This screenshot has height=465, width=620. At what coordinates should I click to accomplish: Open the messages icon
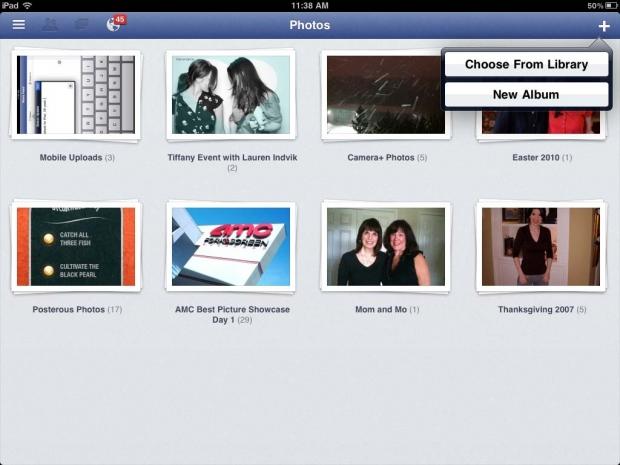(x=81, y=25)
